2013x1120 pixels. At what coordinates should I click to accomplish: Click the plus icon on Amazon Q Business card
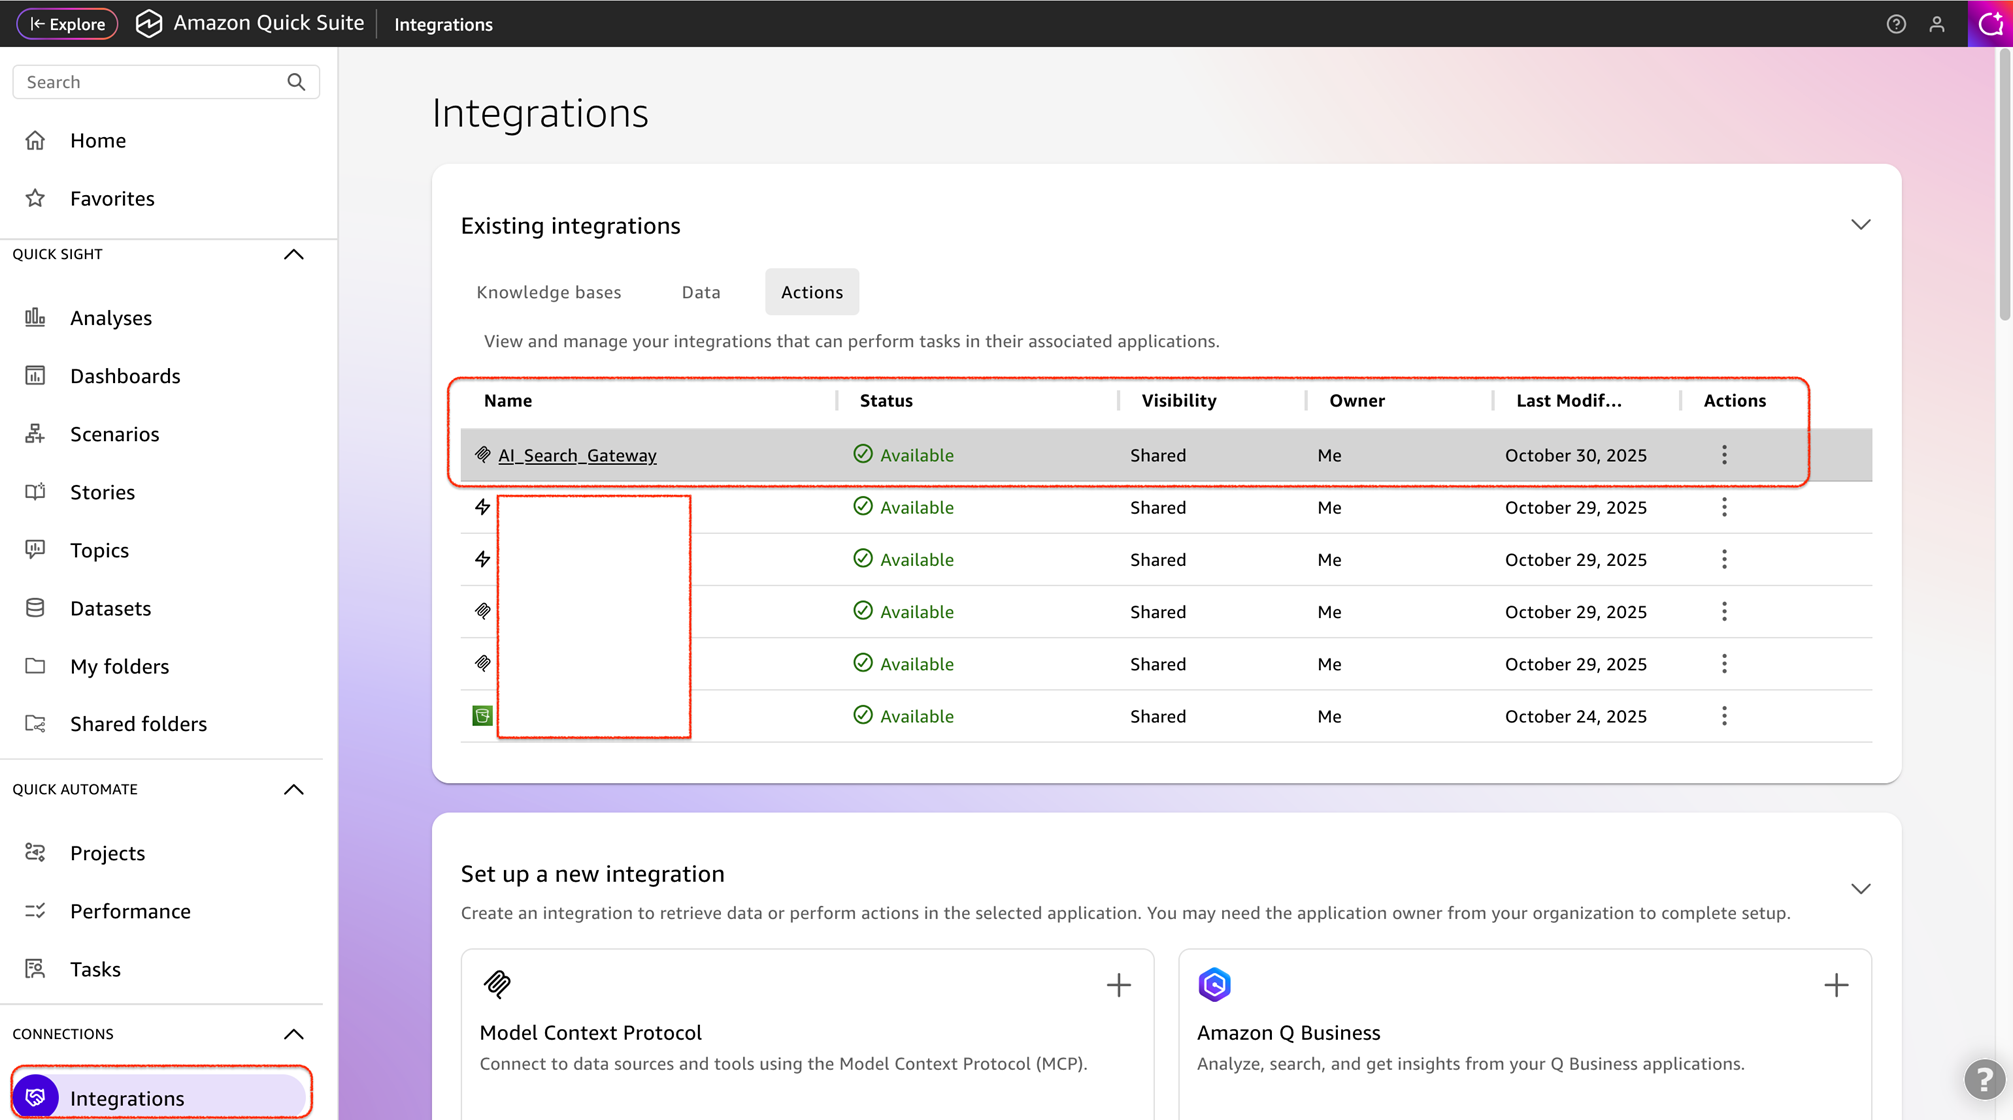click(1835, 985)
